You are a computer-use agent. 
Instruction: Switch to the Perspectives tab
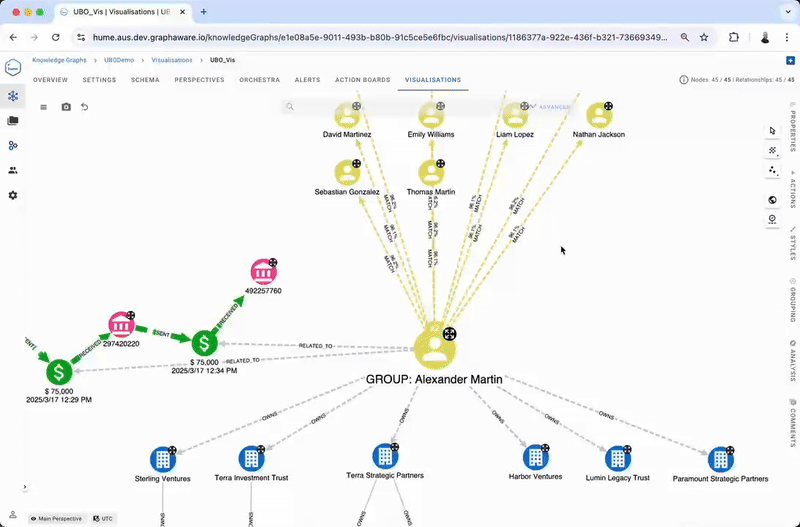pos(199,80)
